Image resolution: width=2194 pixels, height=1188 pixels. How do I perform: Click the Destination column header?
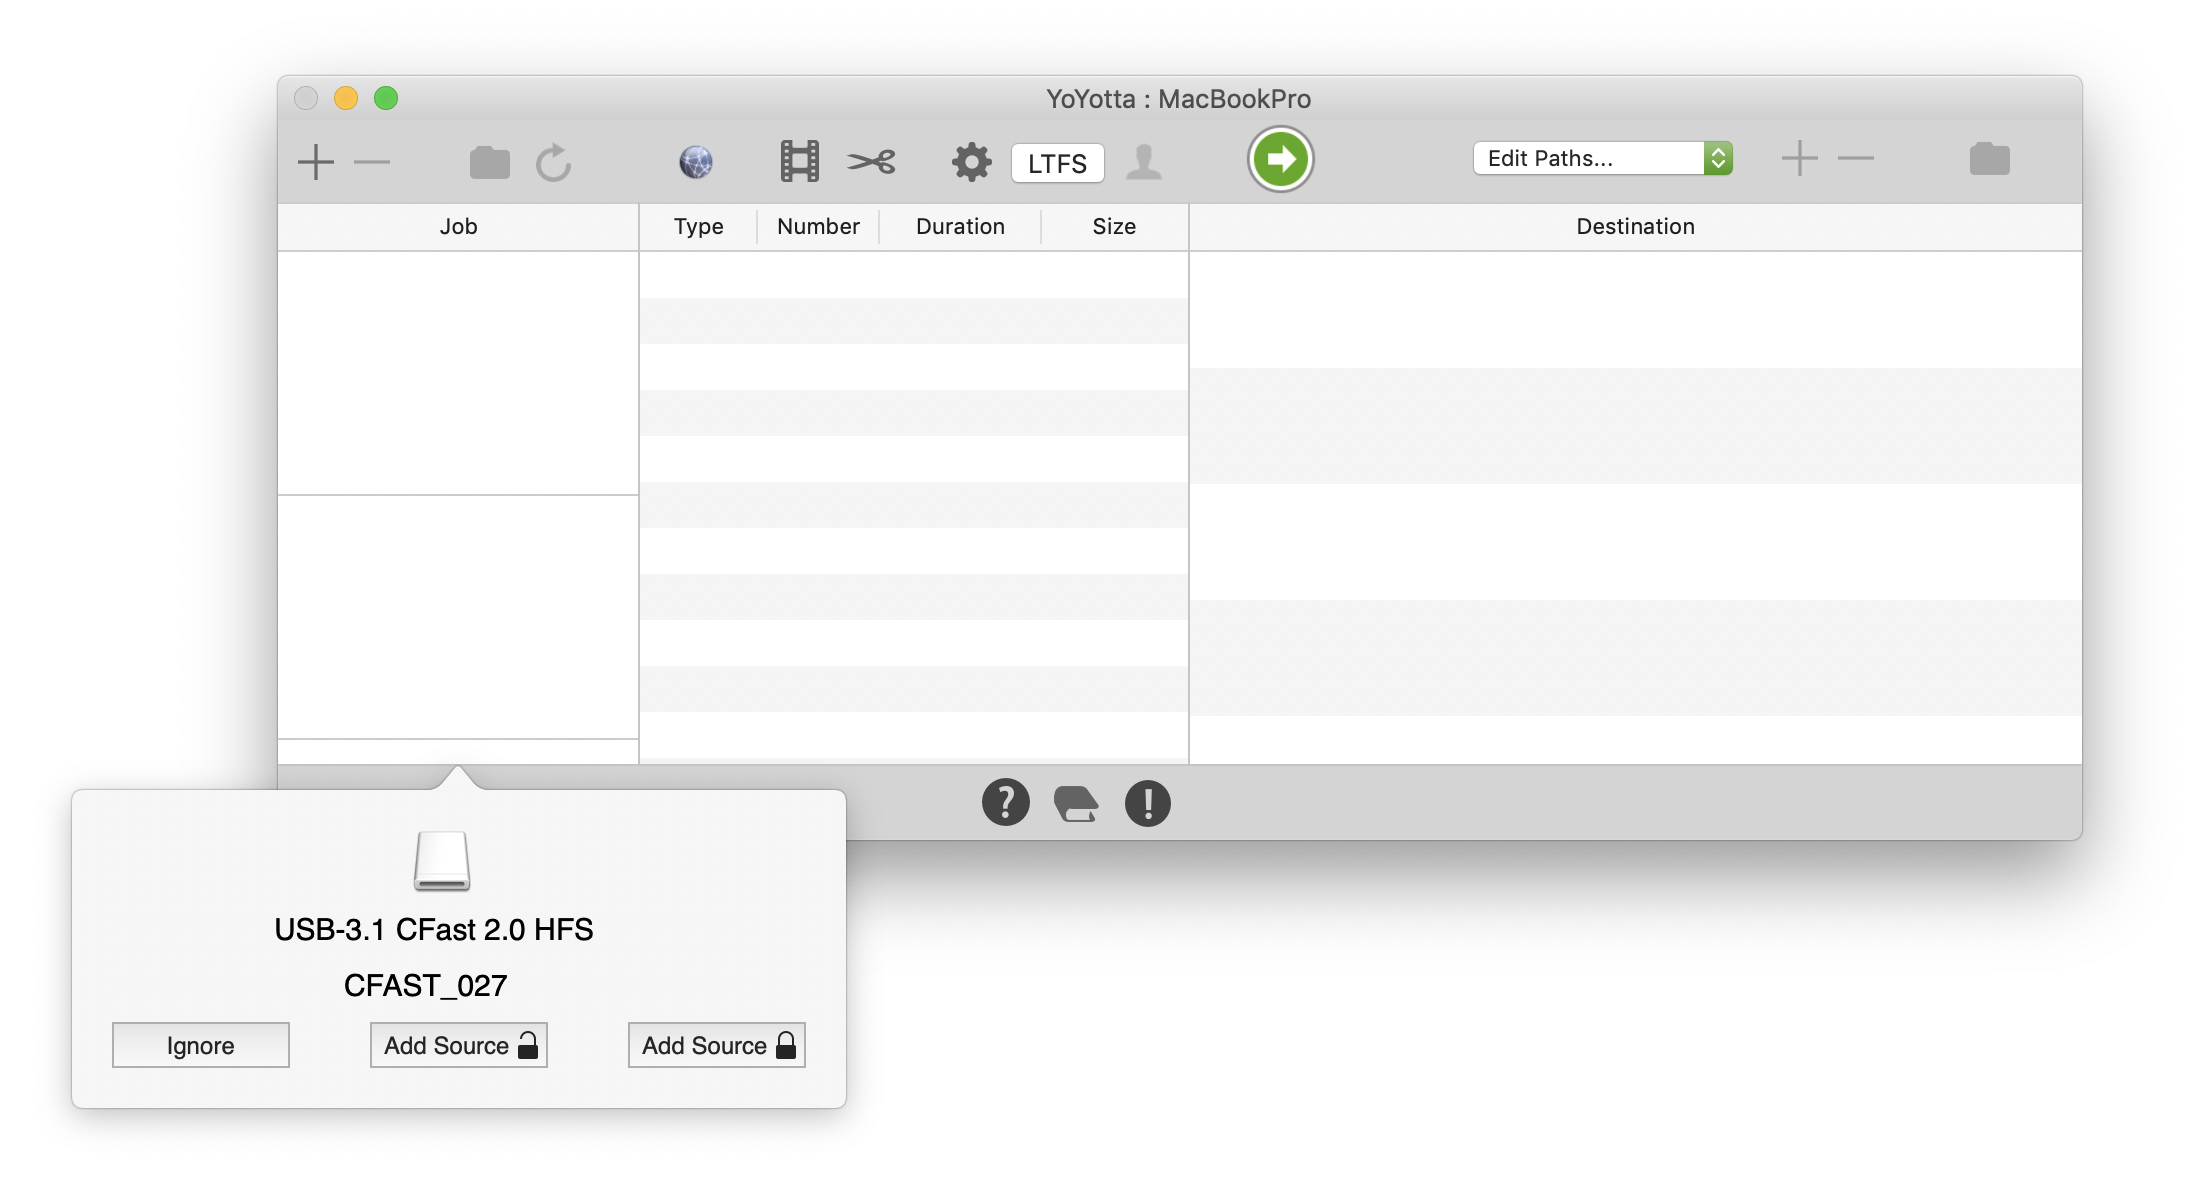[x=1635, y=227]
